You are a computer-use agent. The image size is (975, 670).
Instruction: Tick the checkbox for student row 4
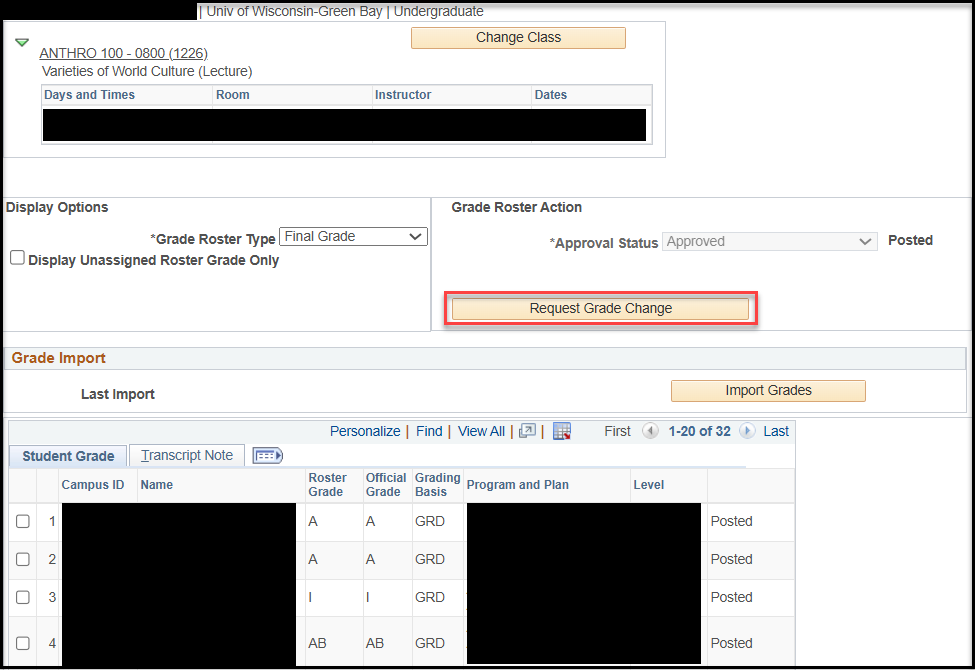[x=23, y=643]
